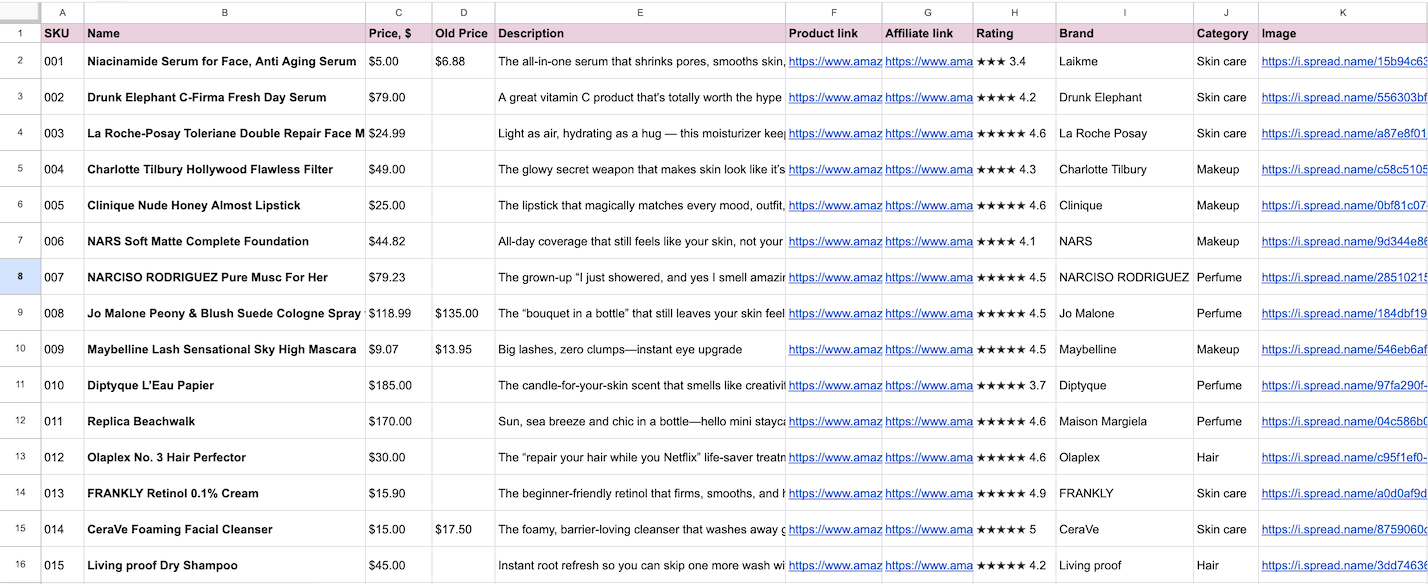The image size is (1428, 584).
Task: Select the 'Niacinamide Serum for Face' name cell
Action: [225, 61]
